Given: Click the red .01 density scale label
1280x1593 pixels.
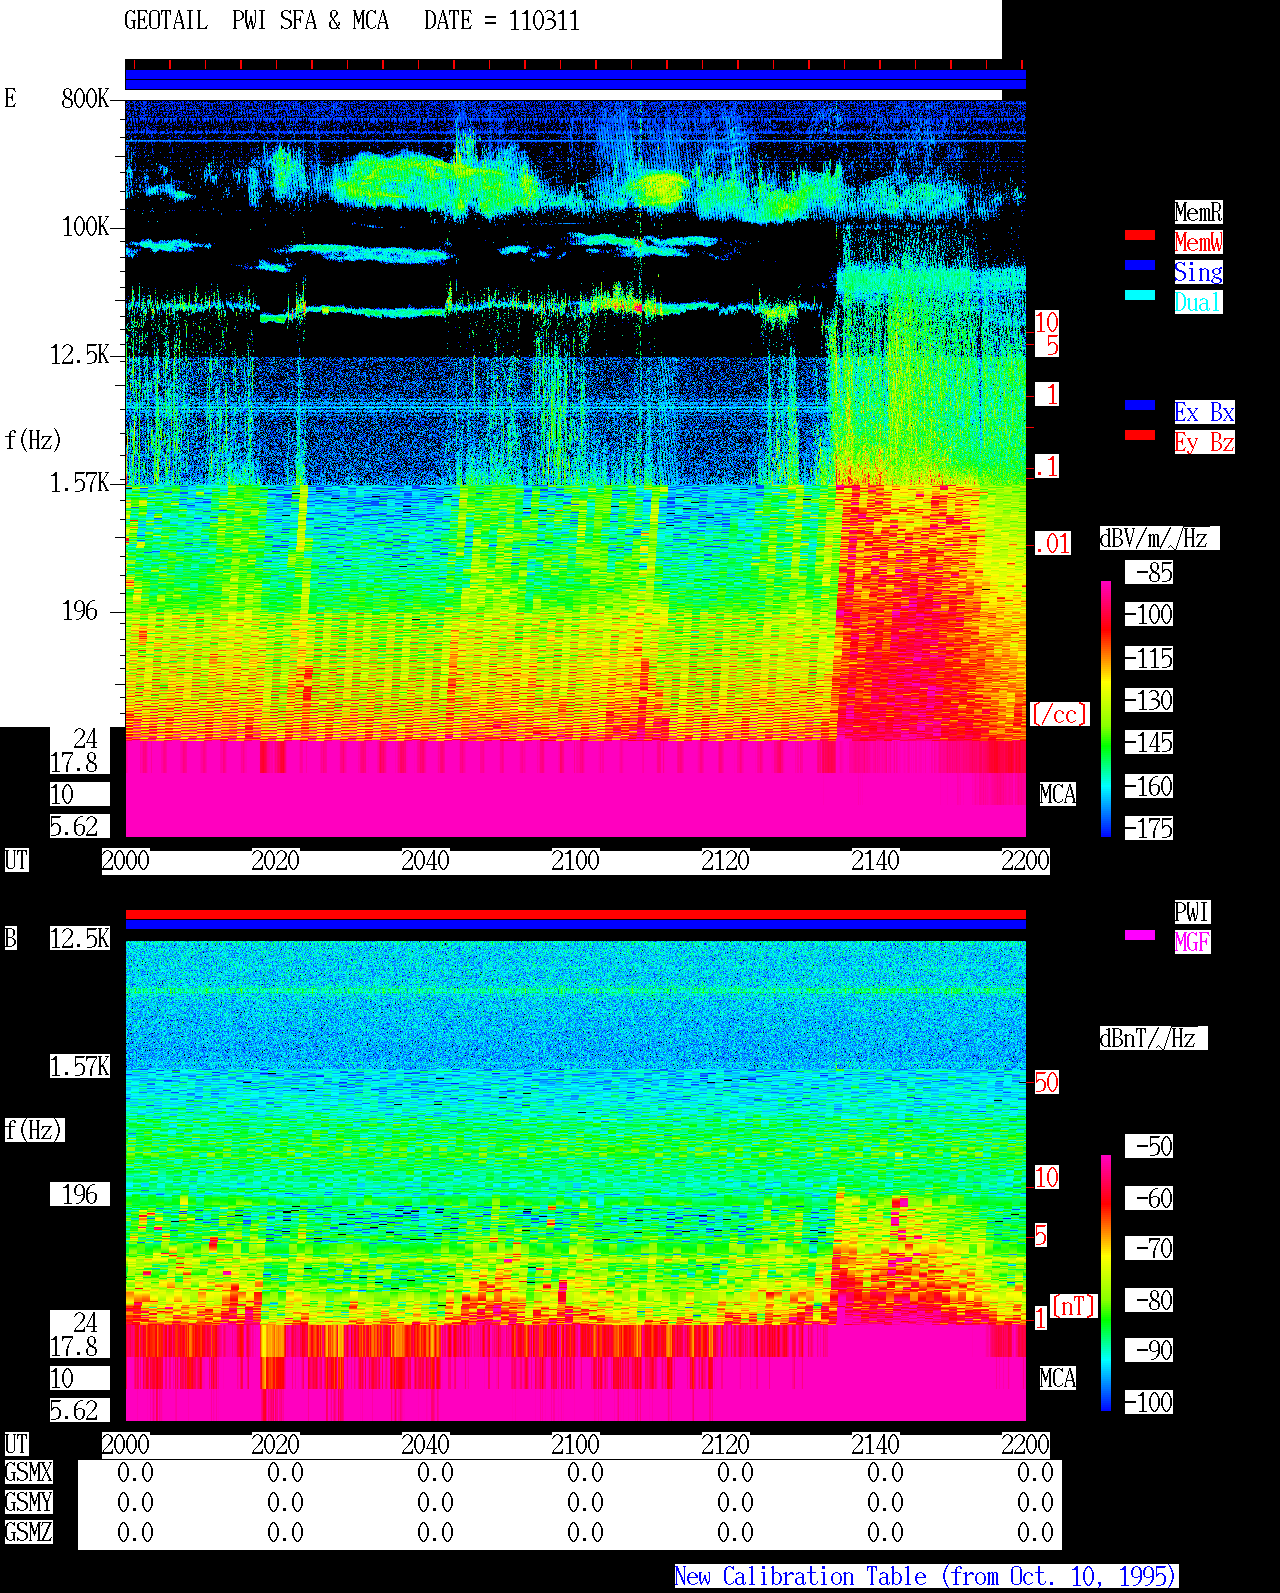Looking at the screenshot, I should [x=1052, y=544].
